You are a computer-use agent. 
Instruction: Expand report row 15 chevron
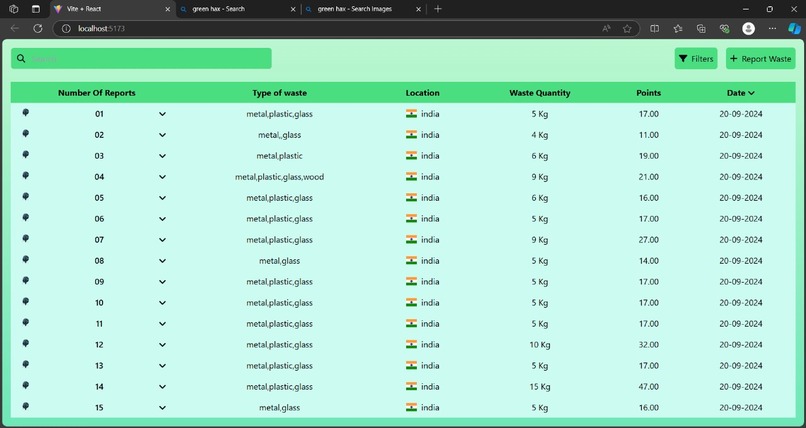162,407
